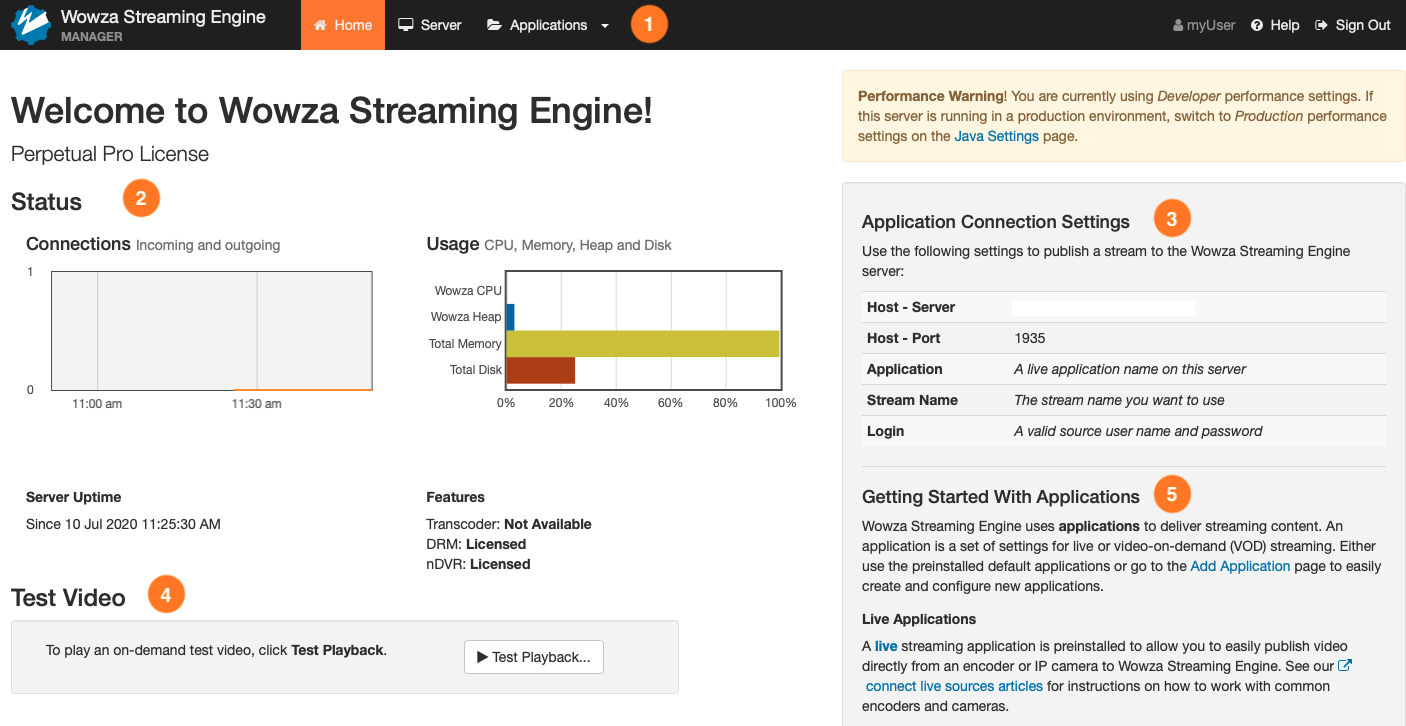The height and width of the screenshot is (726, 1406).
Task: Click the Wowza Streaming Engine brand title
Action: click(163, 17)
